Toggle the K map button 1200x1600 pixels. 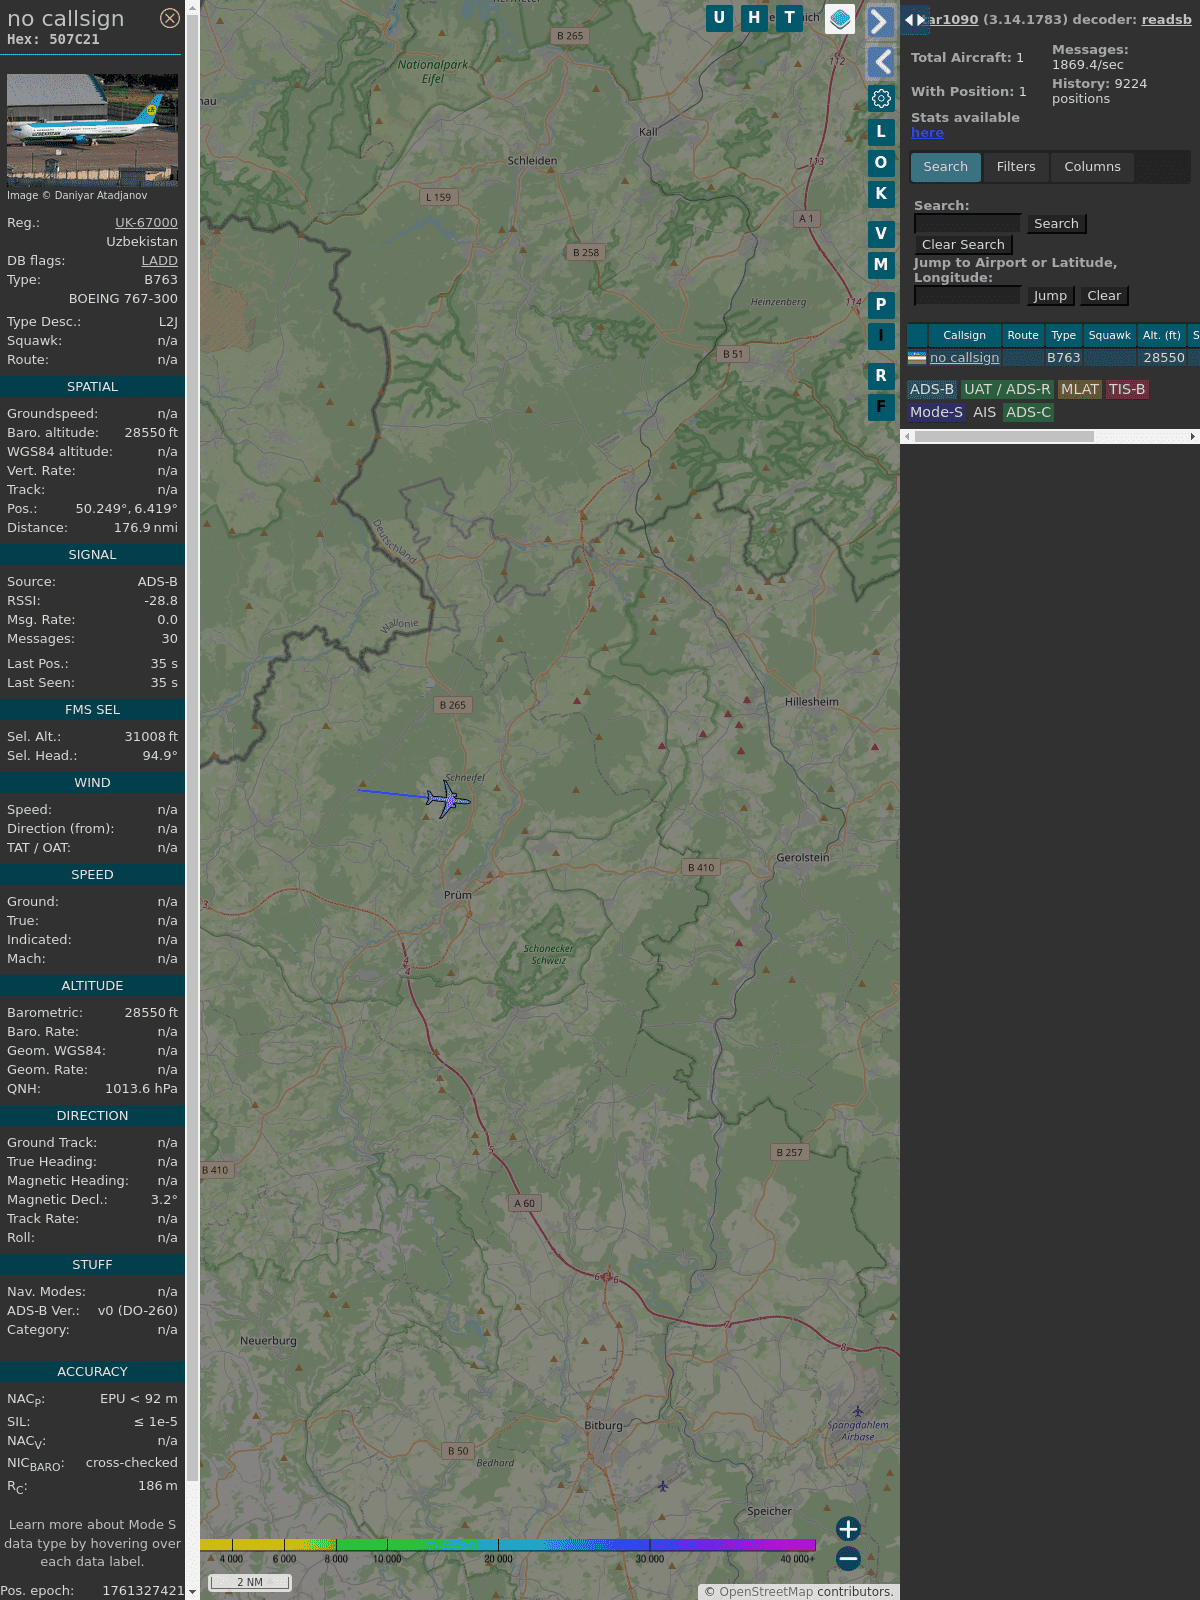[881, 194]
